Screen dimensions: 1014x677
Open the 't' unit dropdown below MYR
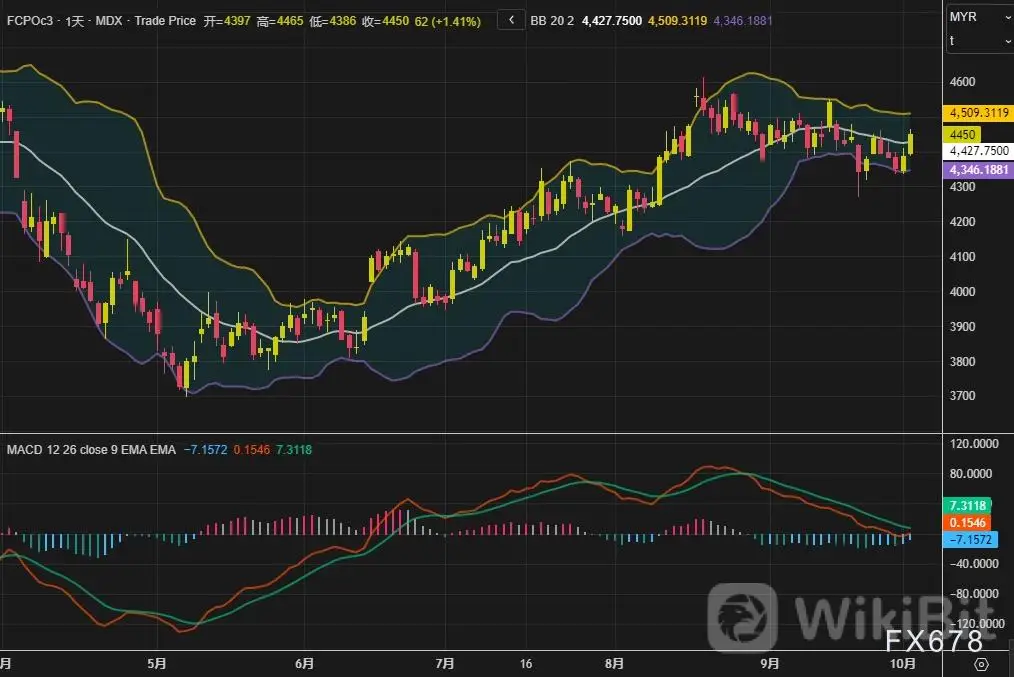click(979, 41)
